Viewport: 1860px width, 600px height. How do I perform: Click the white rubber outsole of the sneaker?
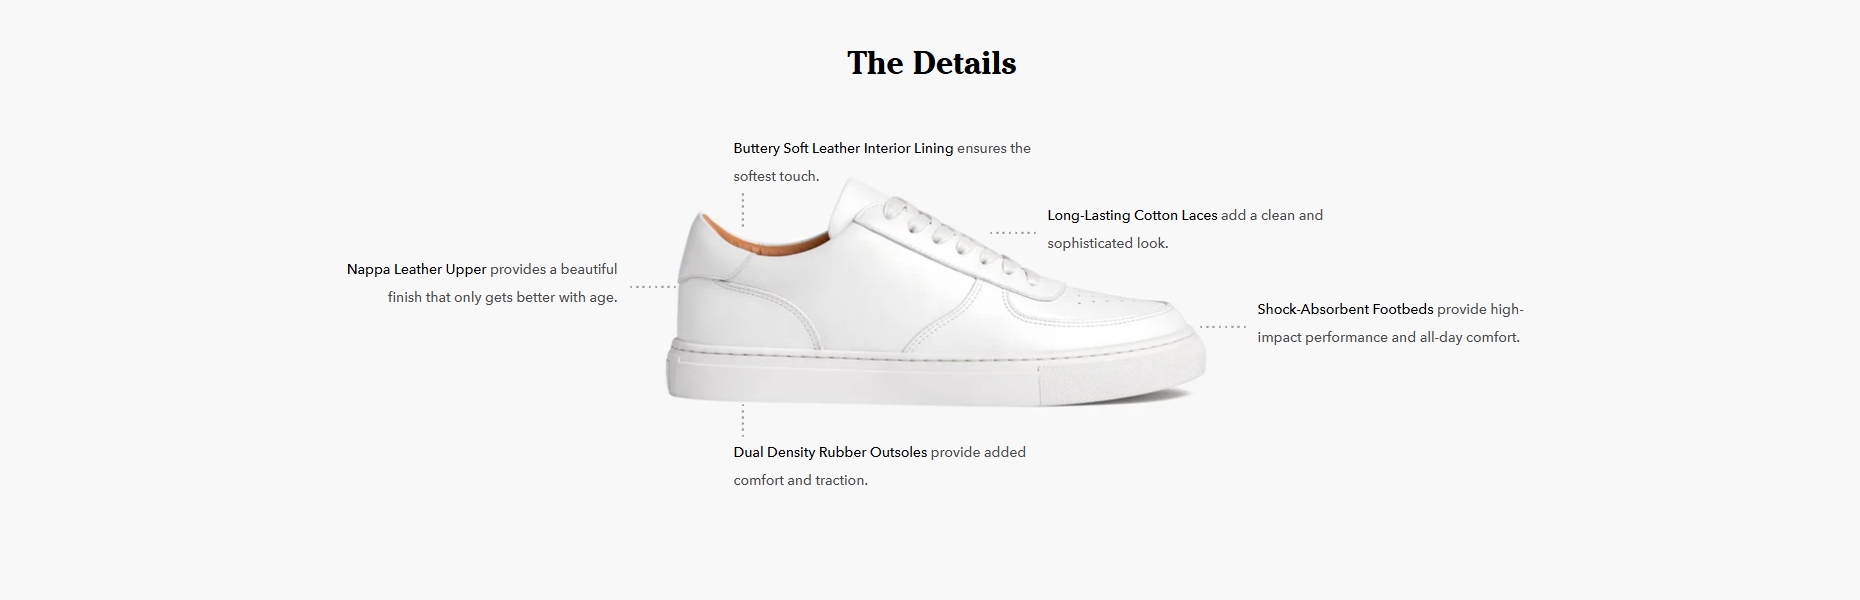936,375
